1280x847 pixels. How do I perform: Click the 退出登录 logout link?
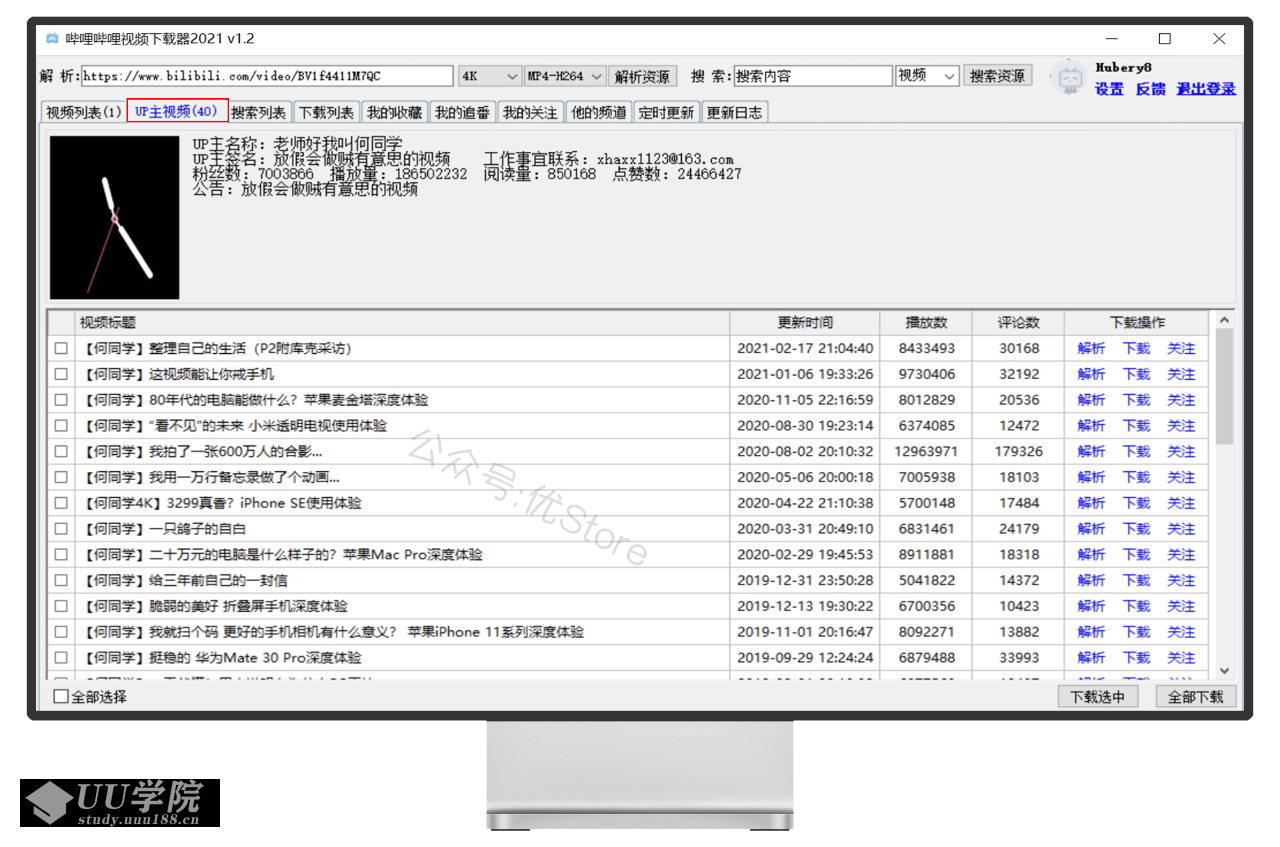click(x=1206, y=89)
